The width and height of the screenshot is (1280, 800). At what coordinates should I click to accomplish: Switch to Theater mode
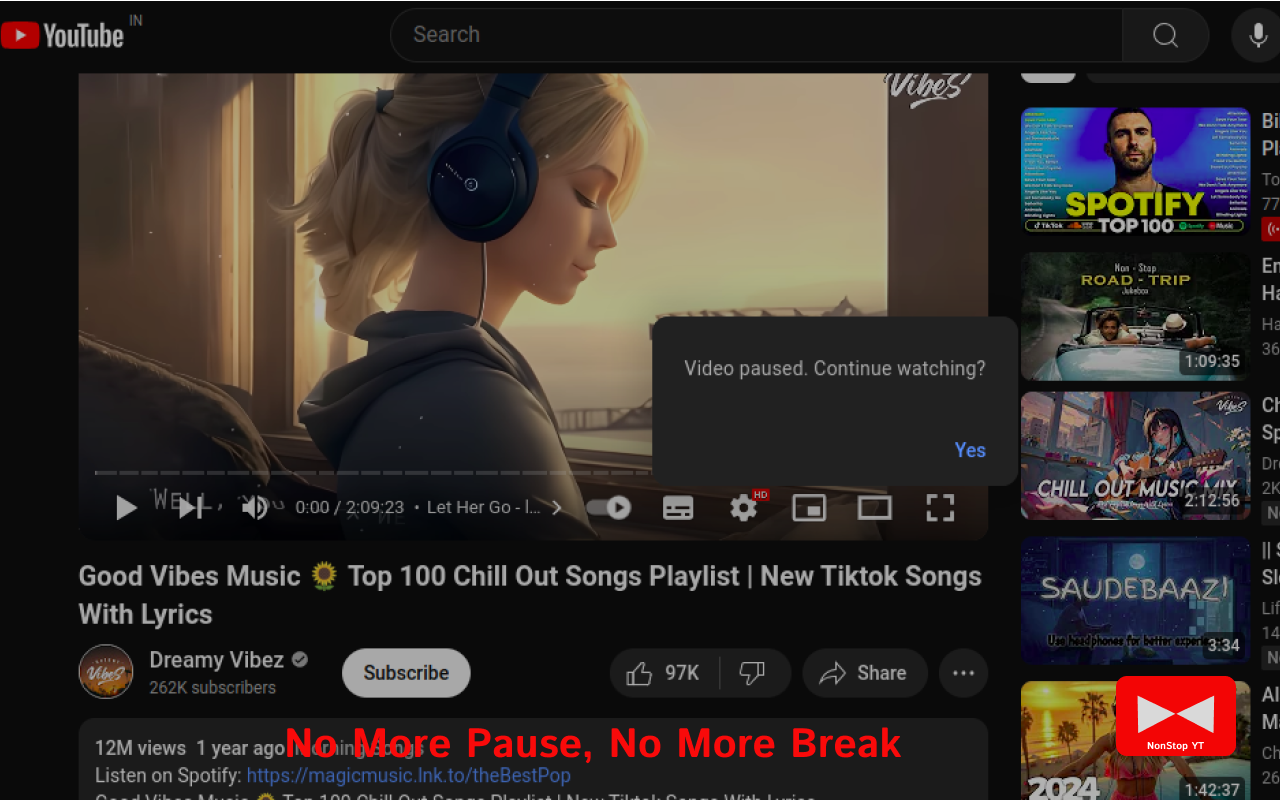coord(874,508)
